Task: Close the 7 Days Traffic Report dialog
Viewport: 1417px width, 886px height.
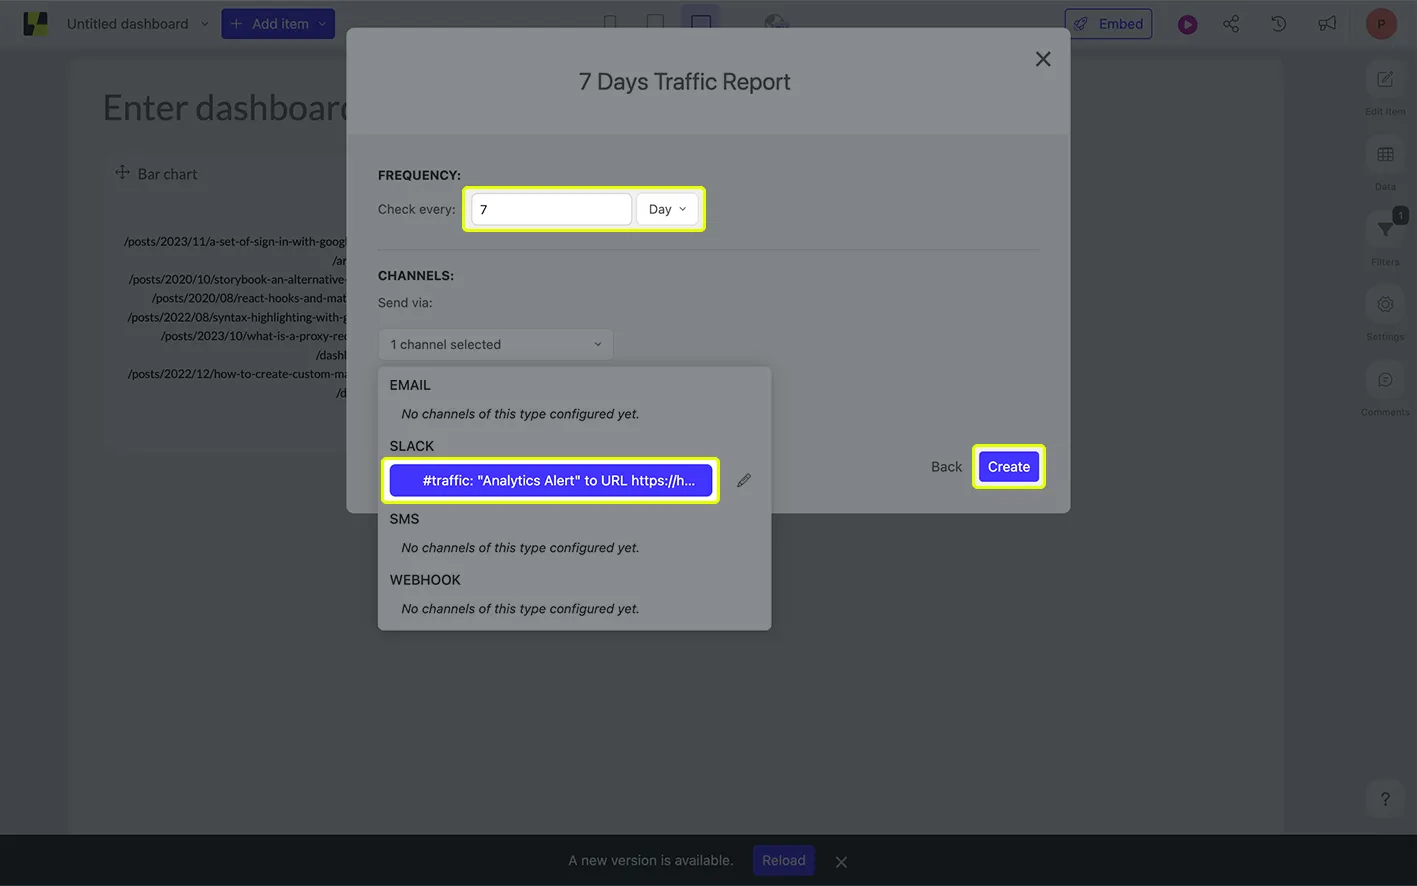Action: tap(1043, 59)
